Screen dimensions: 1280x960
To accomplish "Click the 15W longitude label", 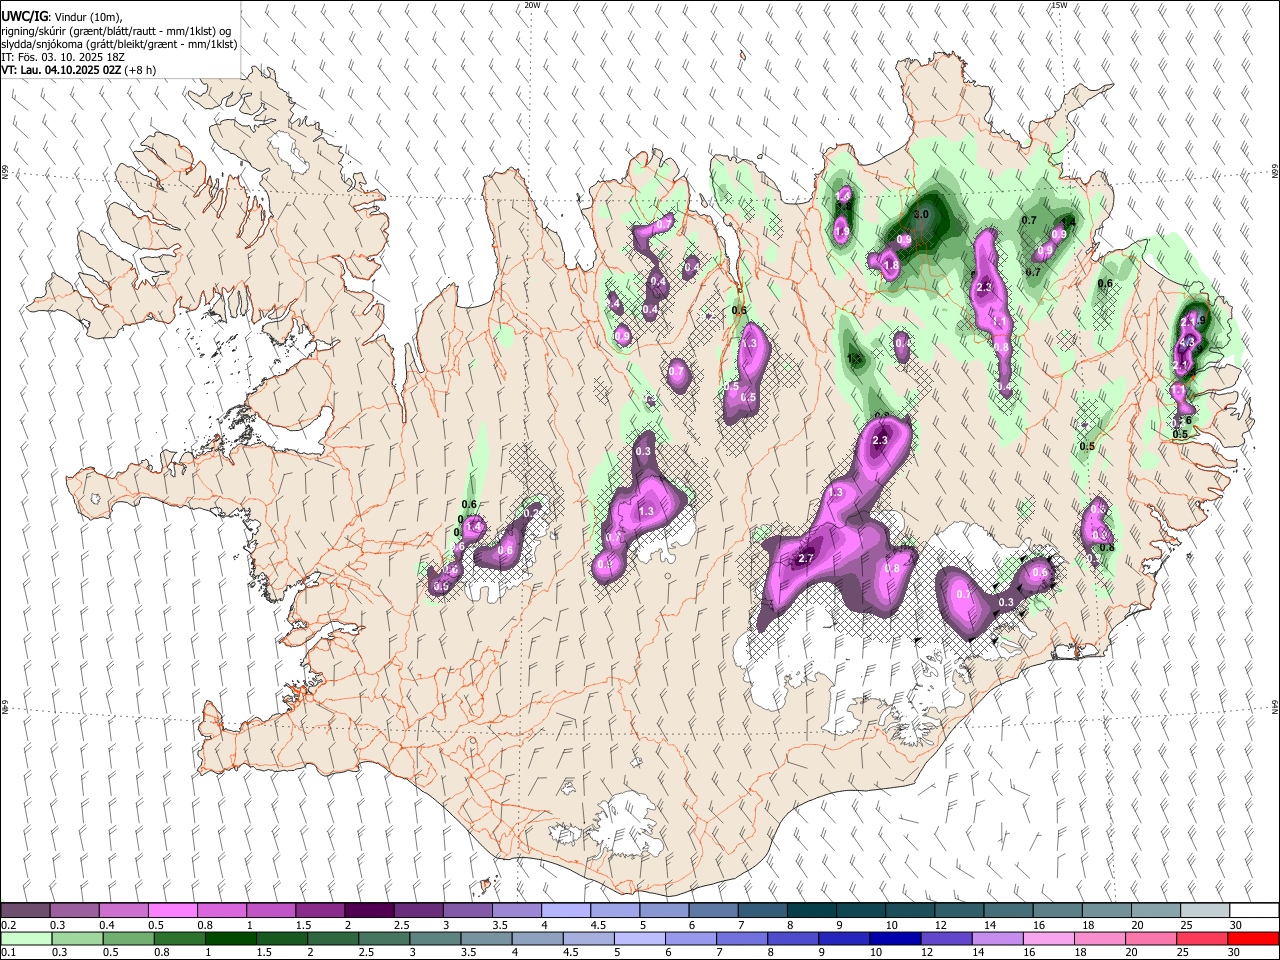I will (1060, 5).
